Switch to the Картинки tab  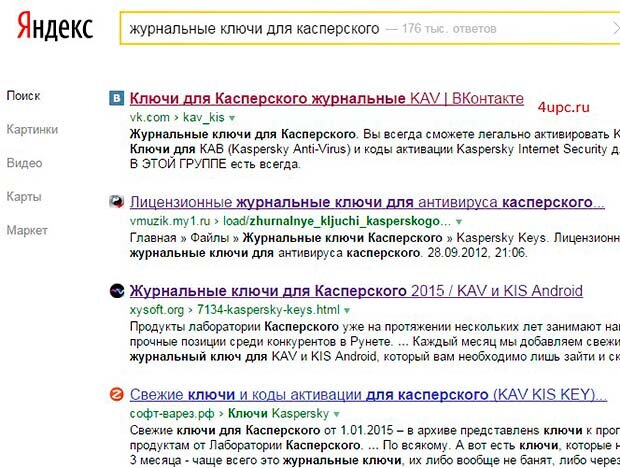click(x=32, y=129)
